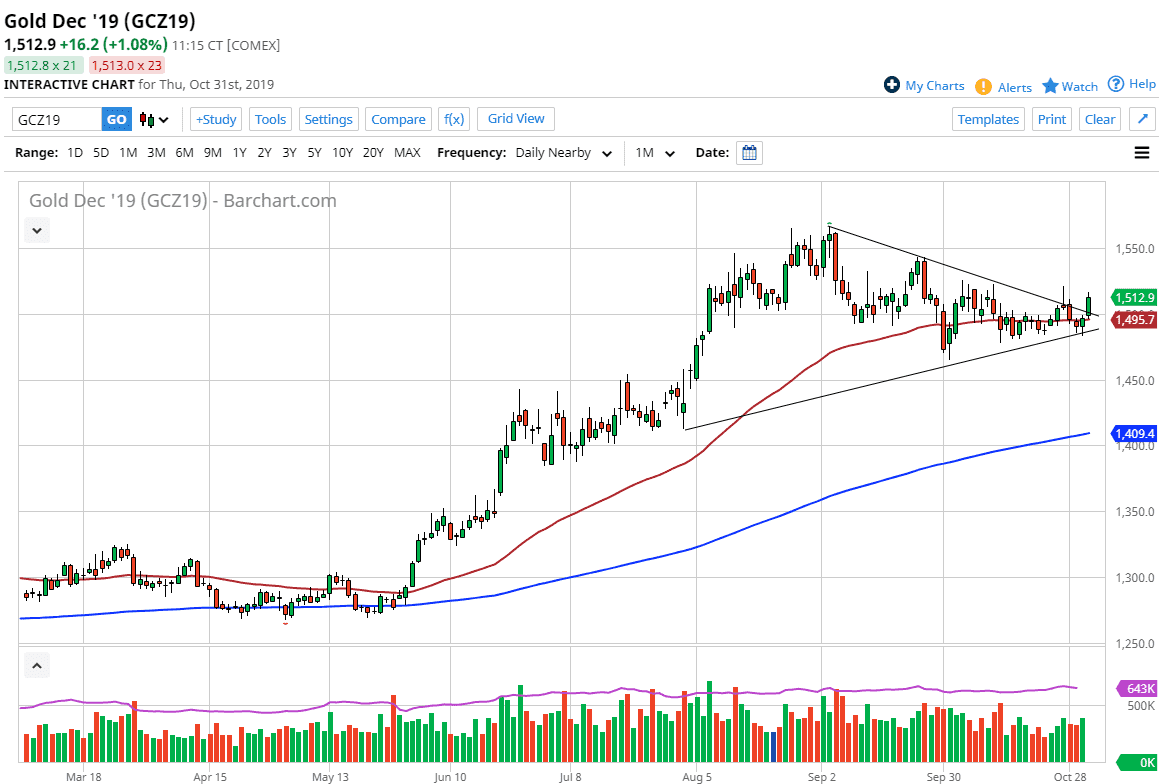Click the GCZ19 symbol input field
The width and height of the screenshot is (1176, 784).
pyautogui.click(x=57, y=120)
